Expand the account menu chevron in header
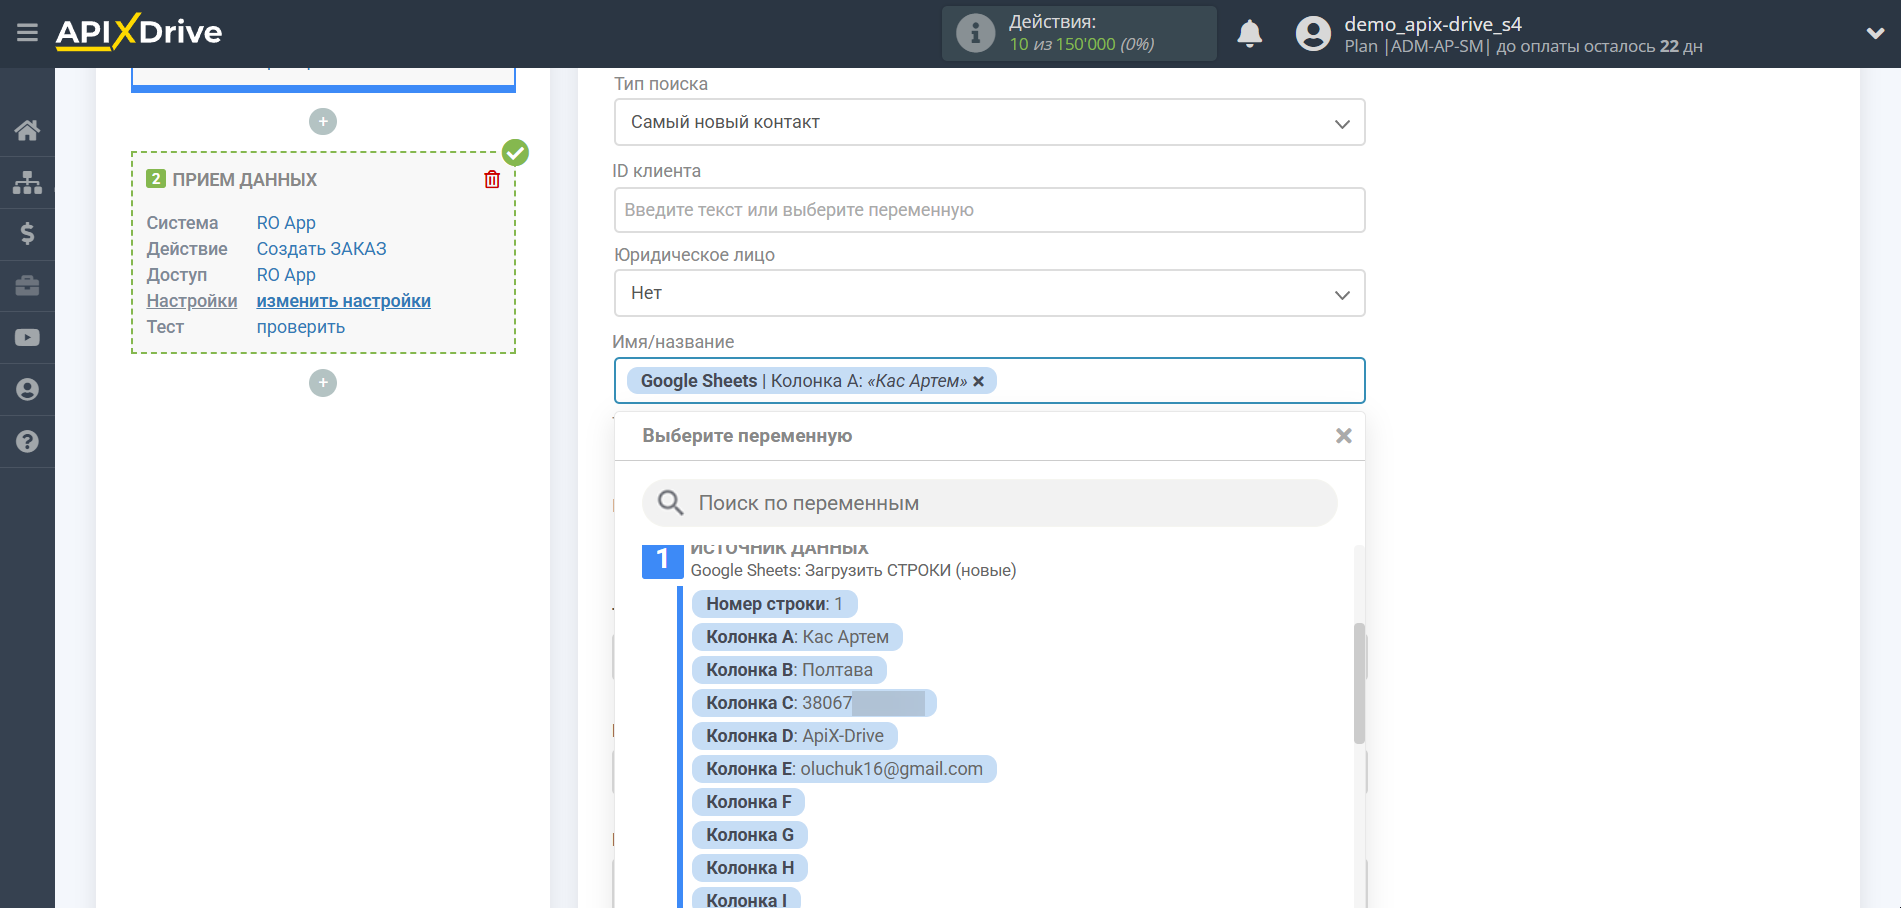This screenshot has width=1901, height=908. click(1875, 33)
